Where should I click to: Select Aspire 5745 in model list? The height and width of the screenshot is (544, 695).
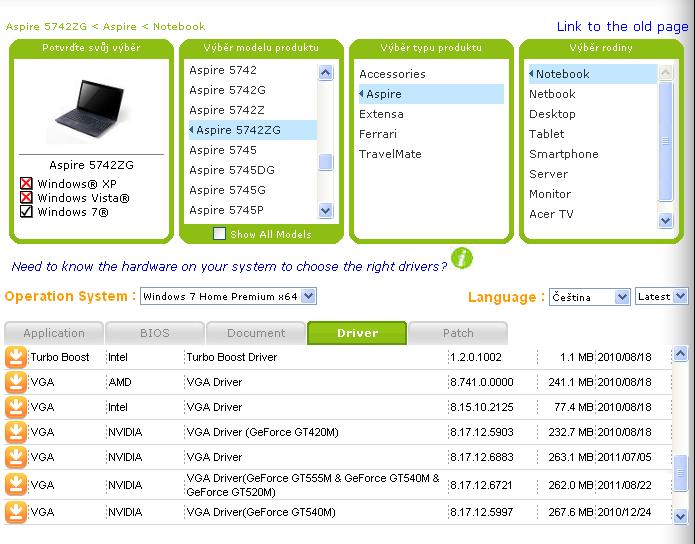pyautogui.click(x=223, y=150)
